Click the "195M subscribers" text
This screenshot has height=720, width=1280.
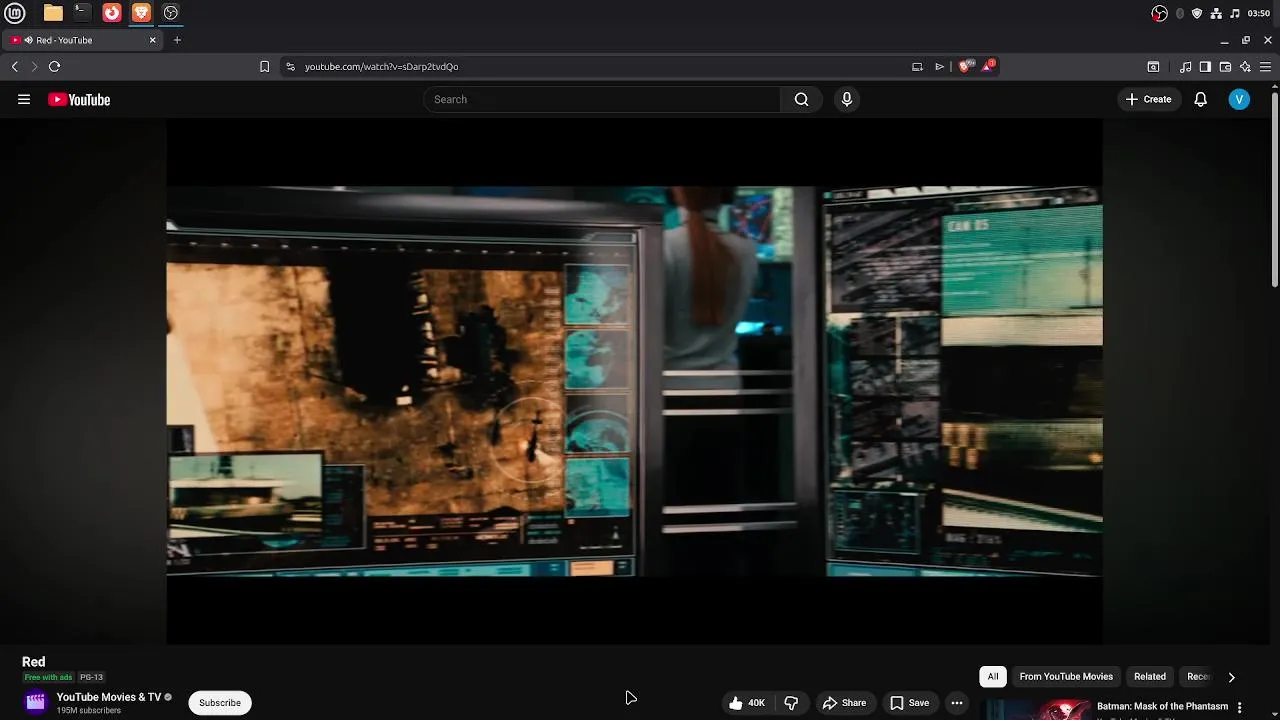tap(89, 711)
